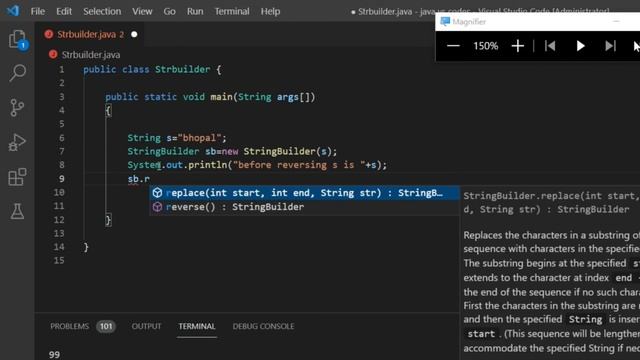Click the VS Code logo icon
The width and height of the screenshot is (640, 360).
(x=13, y=11)
